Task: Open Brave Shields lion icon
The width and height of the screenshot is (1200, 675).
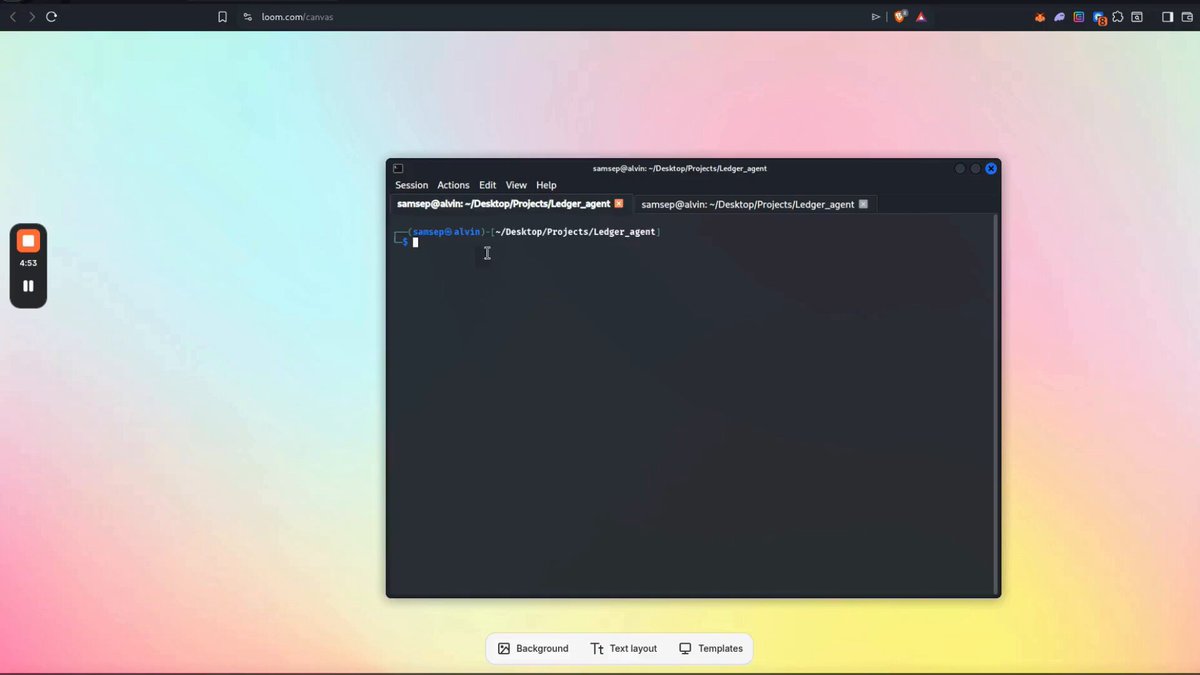Action: coord(900,17)
